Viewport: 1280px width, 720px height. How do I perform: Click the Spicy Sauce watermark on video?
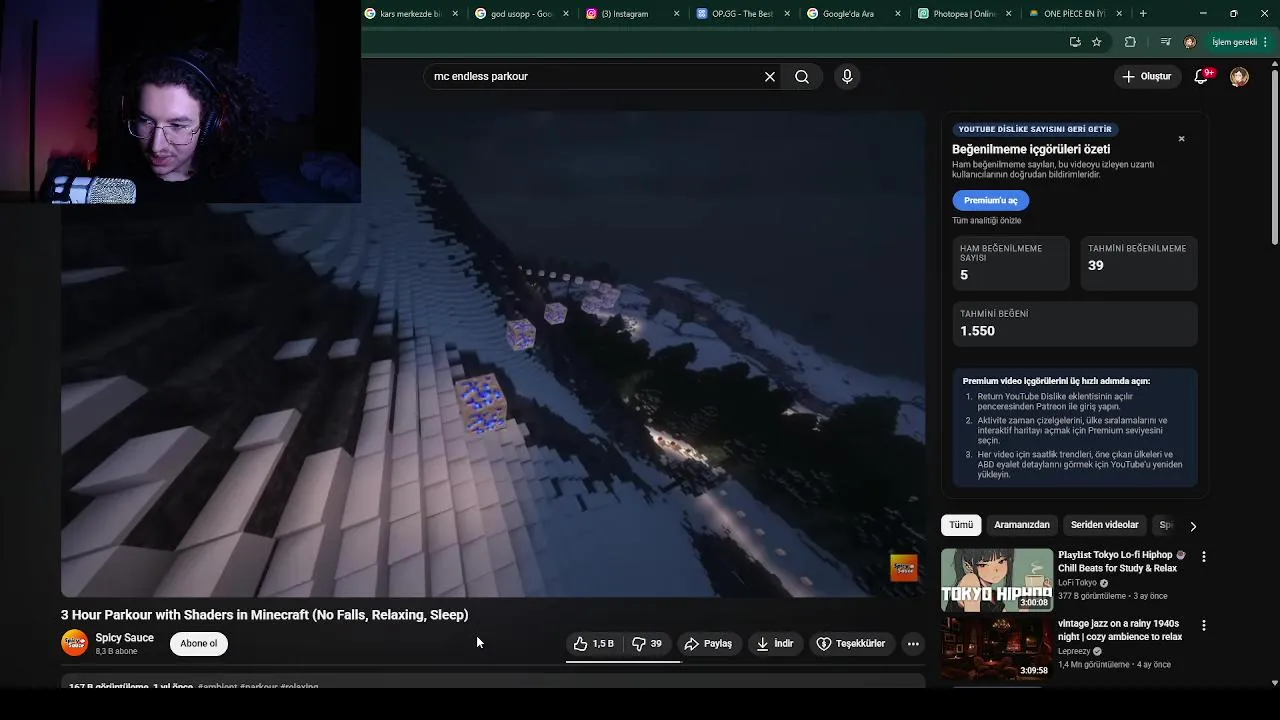[904, 568]
